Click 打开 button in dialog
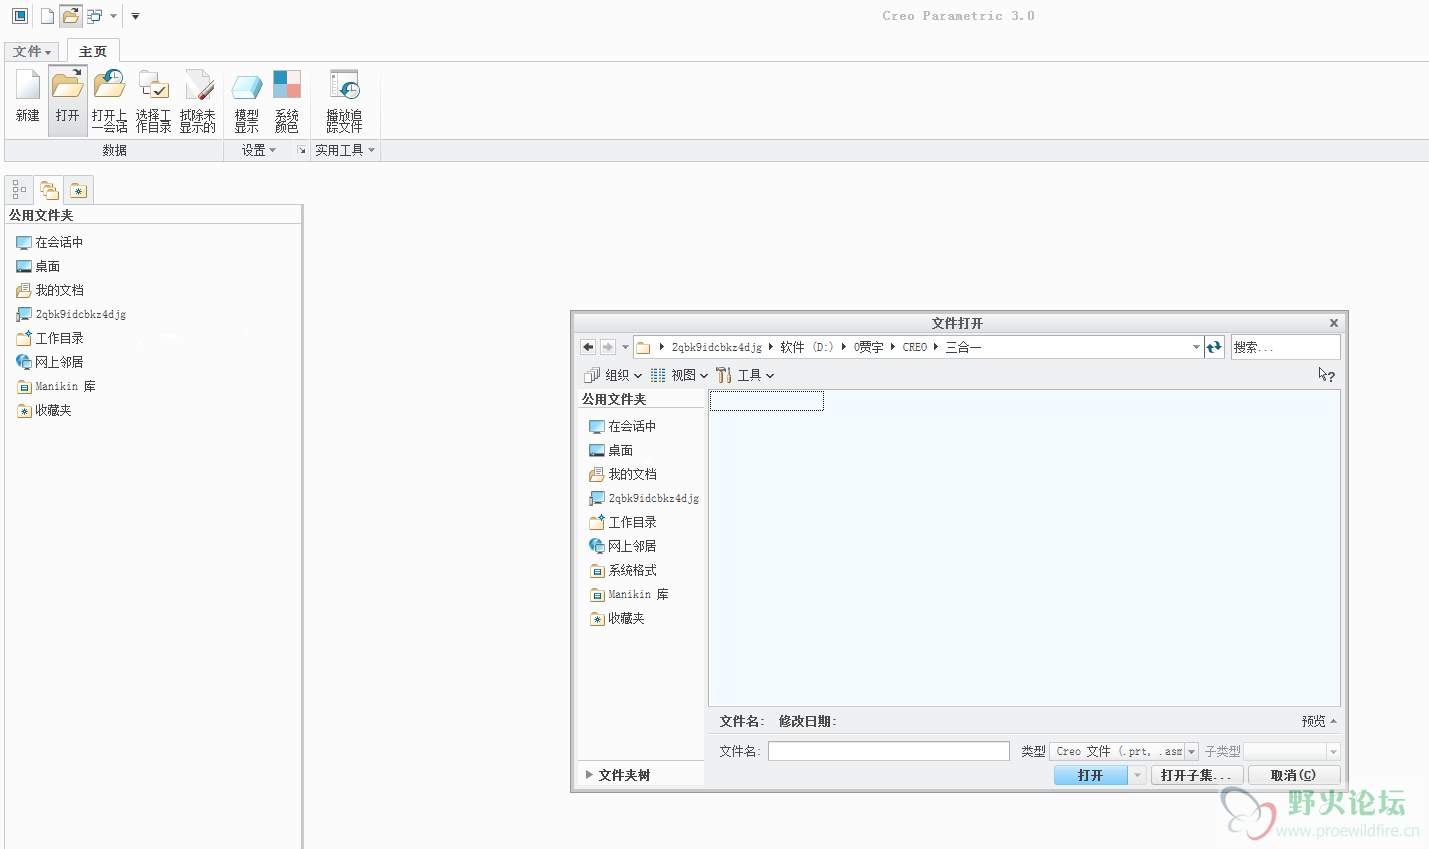 coord(1090,775)
